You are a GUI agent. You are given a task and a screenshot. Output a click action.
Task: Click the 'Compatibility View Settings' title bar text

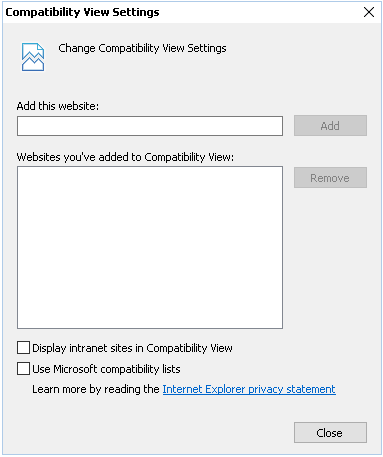coord(82,12)
